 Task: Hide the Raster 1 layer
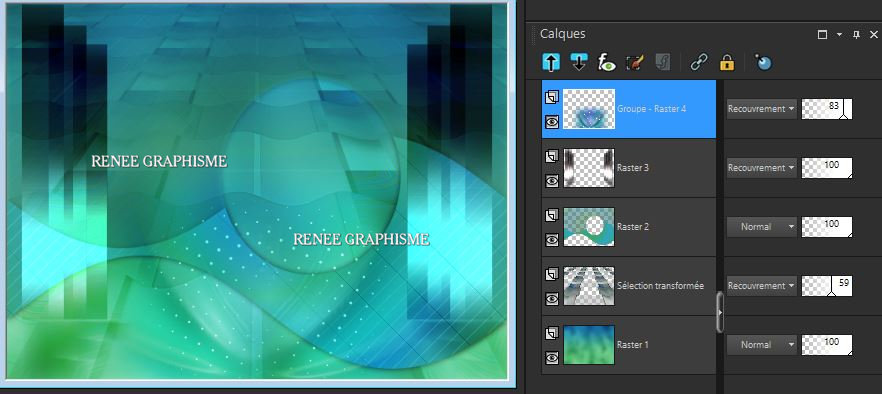click(552, 357)
